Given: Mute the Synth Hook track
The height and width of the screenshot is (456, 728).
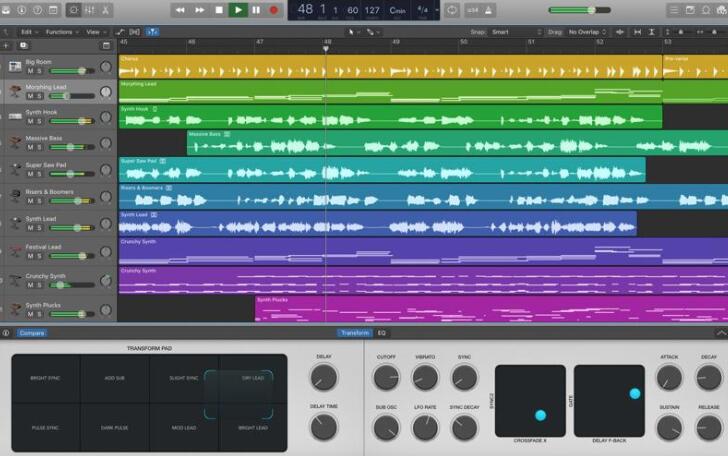Looking at the screenshot, I should [30, 121].
